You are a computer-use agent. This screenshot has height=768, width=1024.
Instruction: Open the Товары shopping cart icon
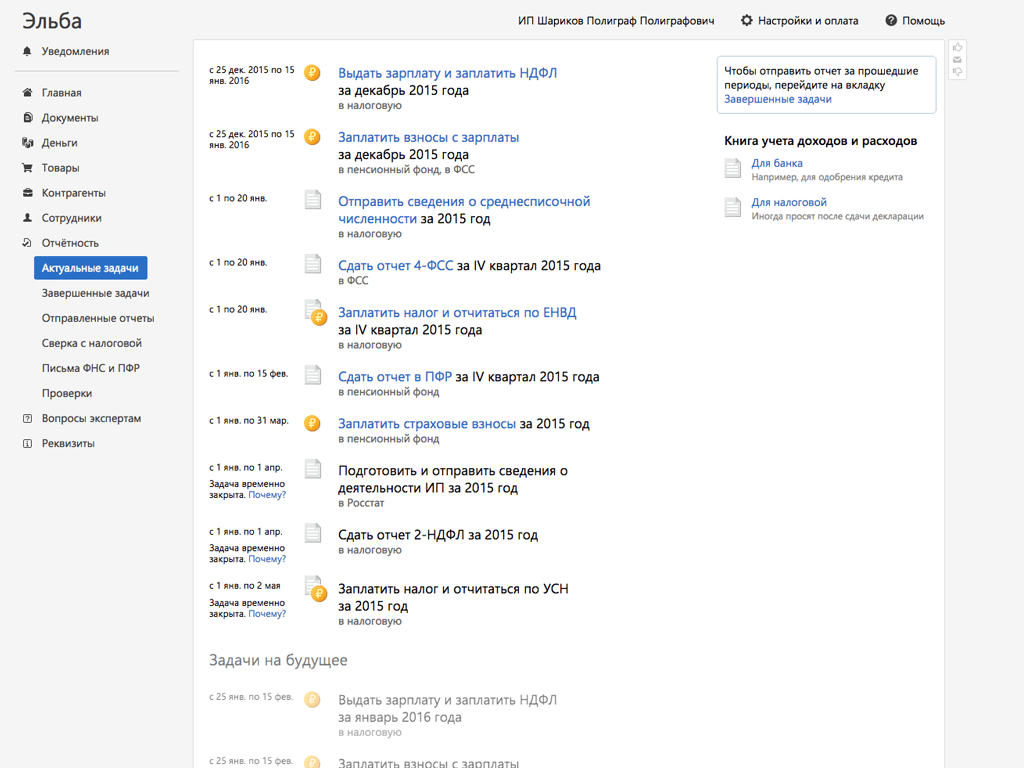click(x=27, y=168)
